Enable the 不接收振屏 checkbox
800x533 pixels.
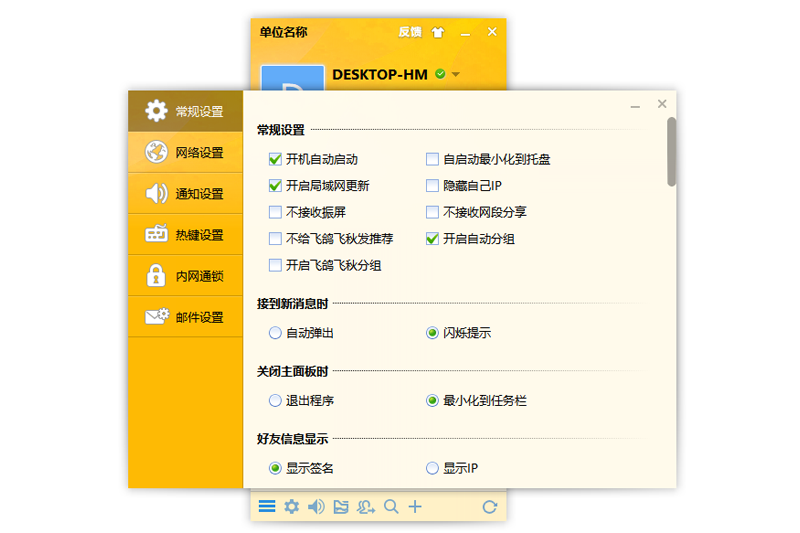click(x=275, y=212)
